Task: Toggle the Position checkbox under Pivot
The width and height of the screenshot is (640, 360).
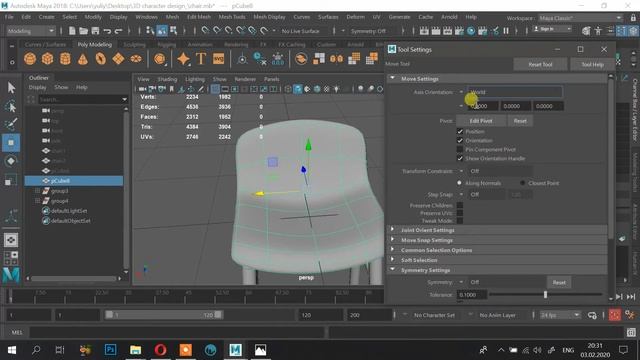Action: coord(460,131)
